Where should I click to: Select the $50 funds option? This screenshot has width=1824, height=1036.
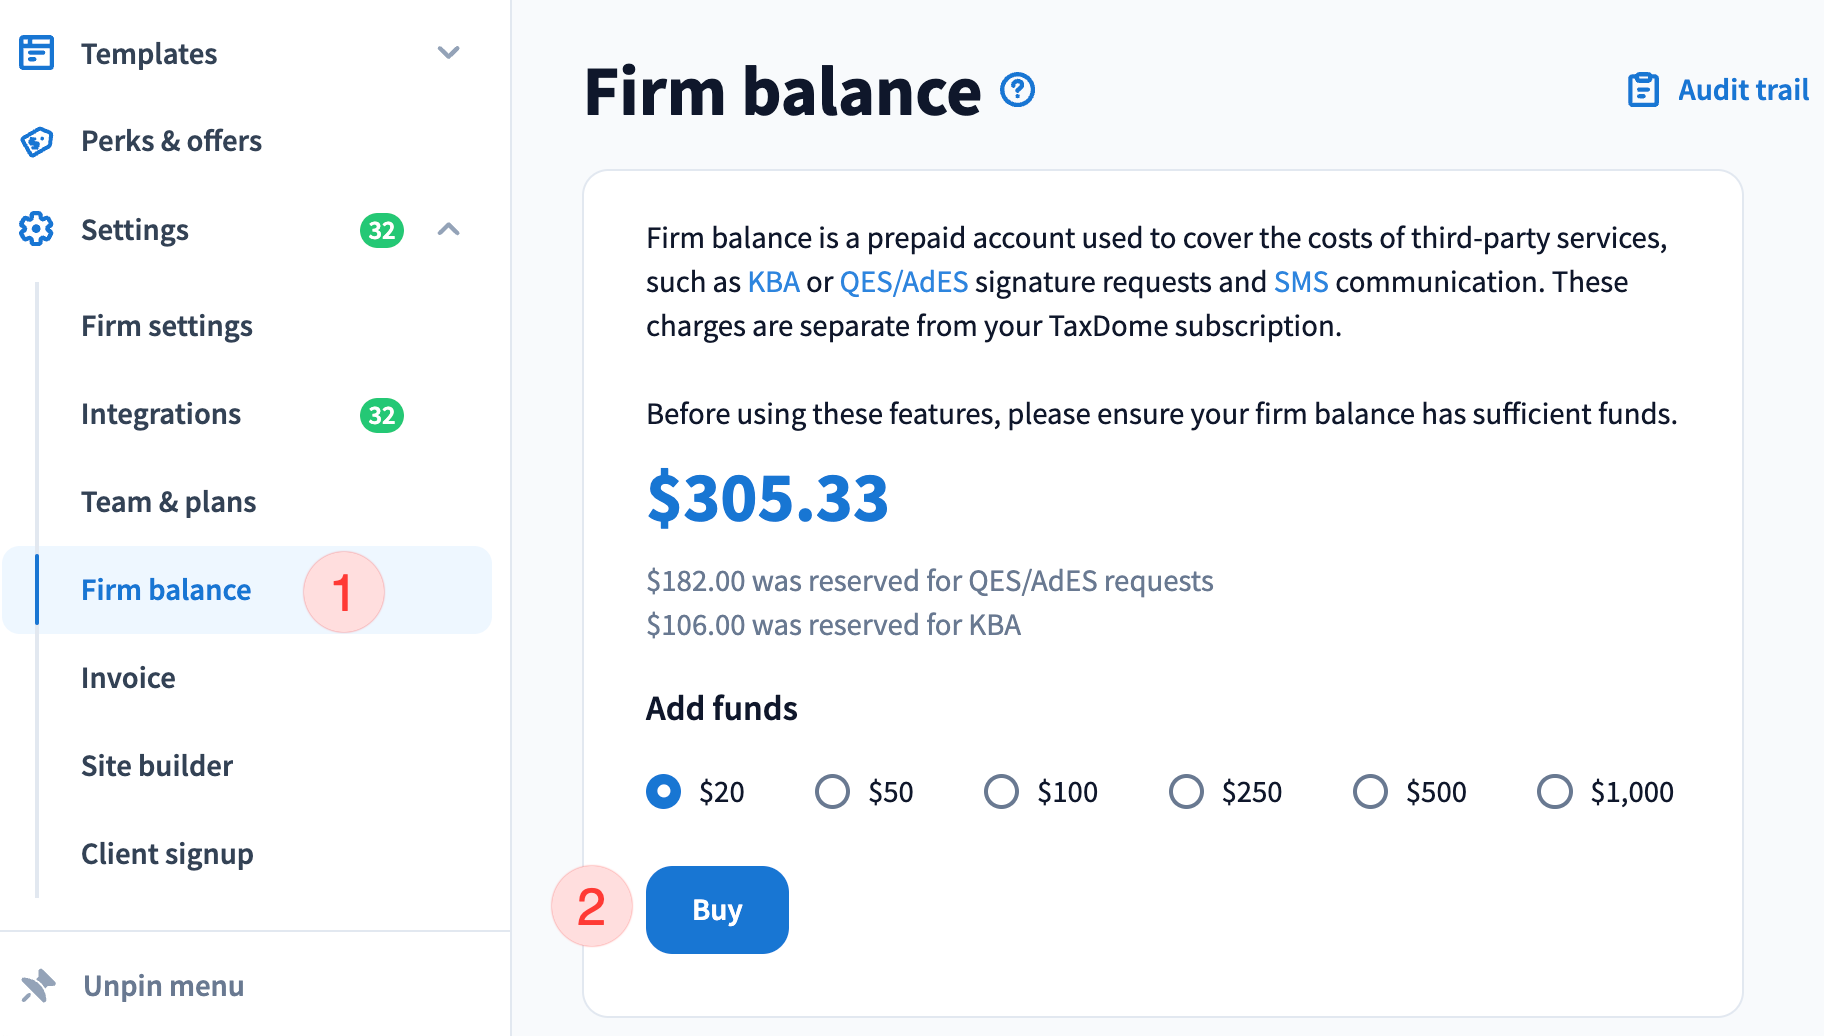coord(832,792)
